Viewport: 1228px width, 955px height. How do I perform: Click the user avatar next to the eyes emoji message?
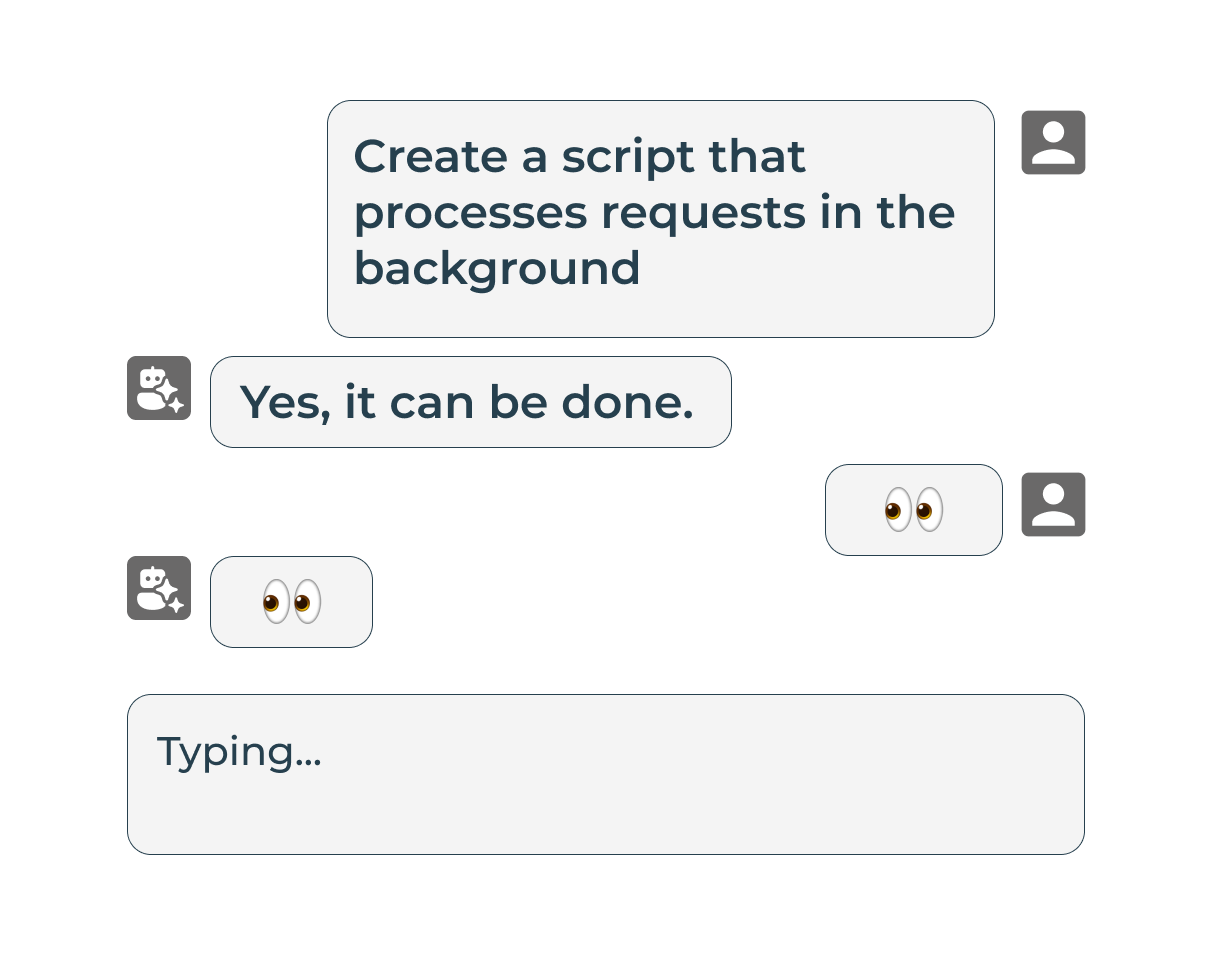pos(1053,505)
